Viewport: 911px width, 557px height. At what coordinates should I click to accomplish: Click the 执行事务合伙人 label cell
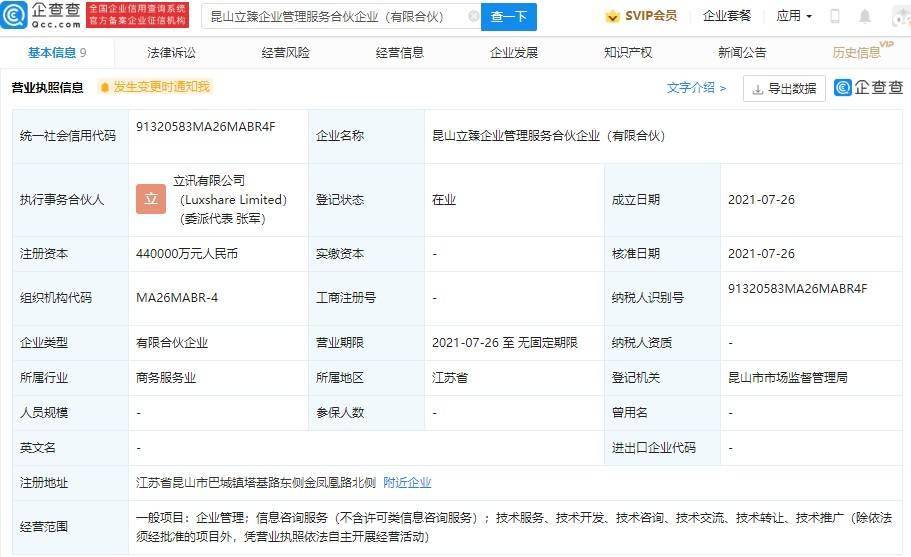[x=70, y=200]
